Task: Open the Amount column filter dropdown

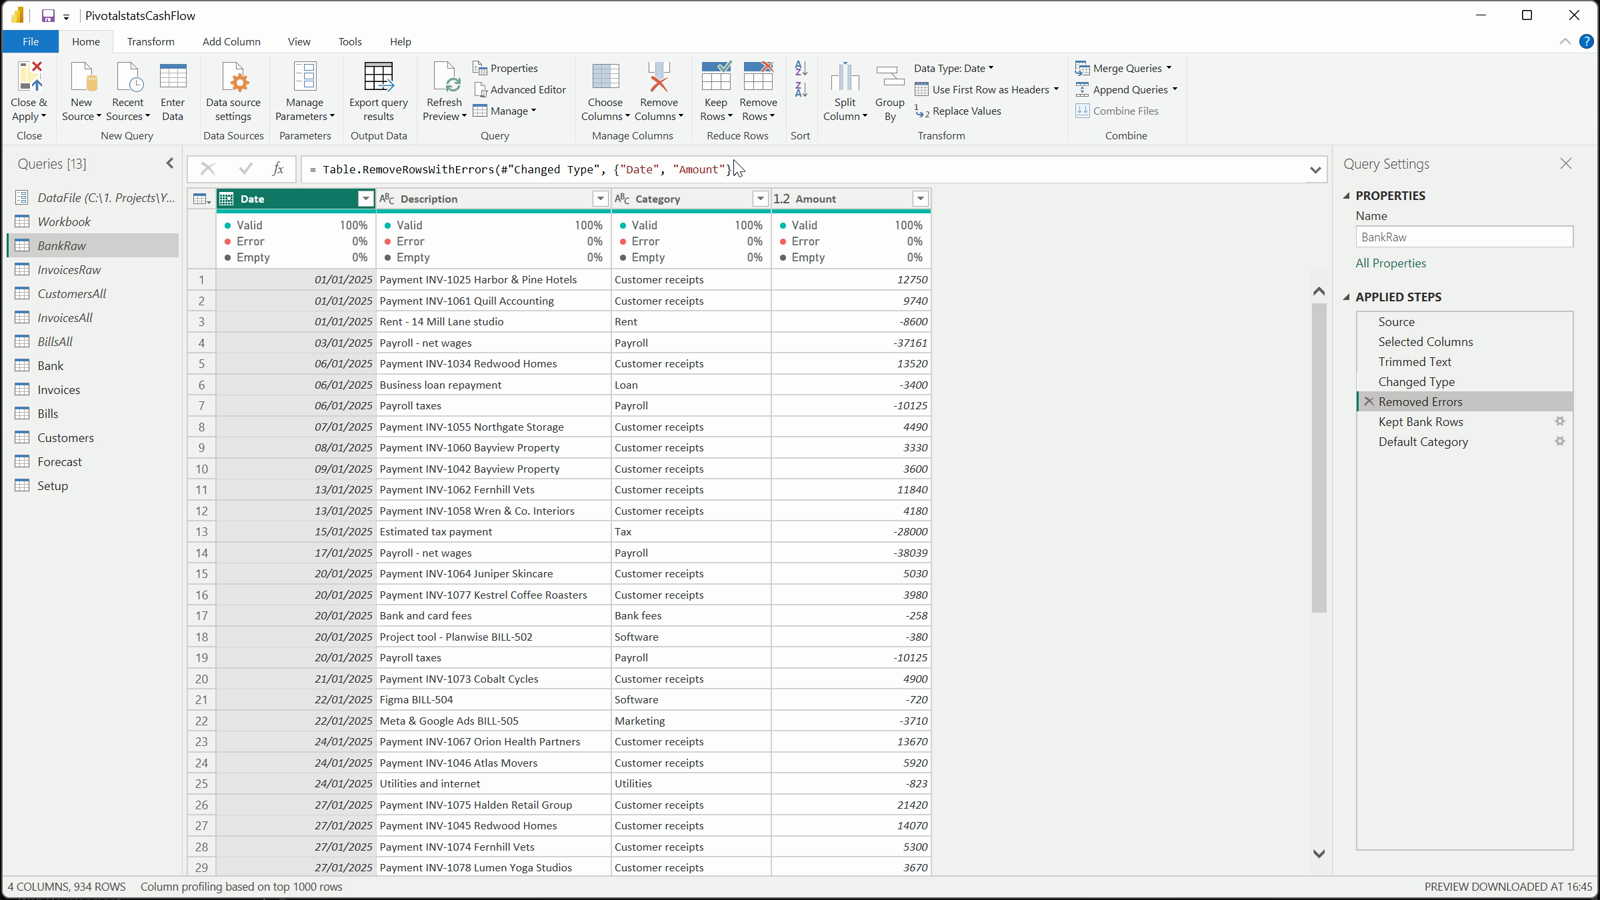Action: coord(920,199)
